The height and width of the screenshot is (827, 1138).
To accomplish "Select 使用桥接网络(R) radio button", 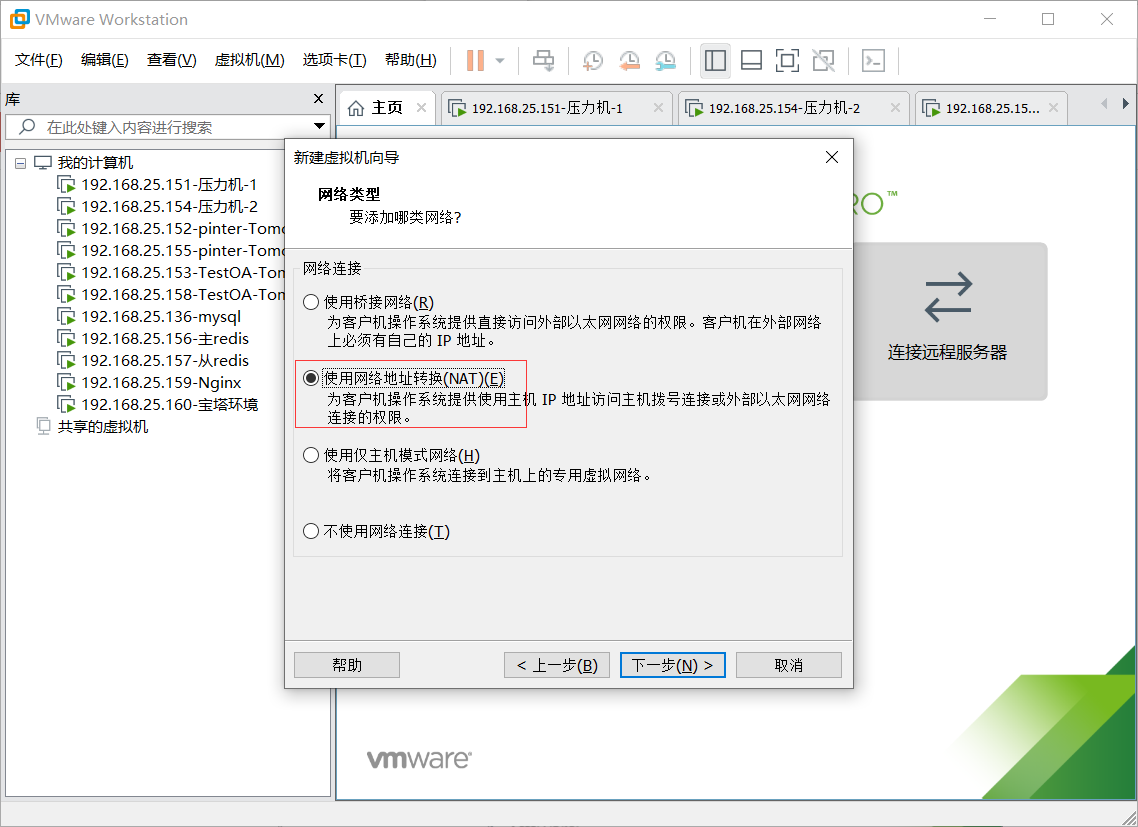I will pyautogui.click(x=311, y=302).
